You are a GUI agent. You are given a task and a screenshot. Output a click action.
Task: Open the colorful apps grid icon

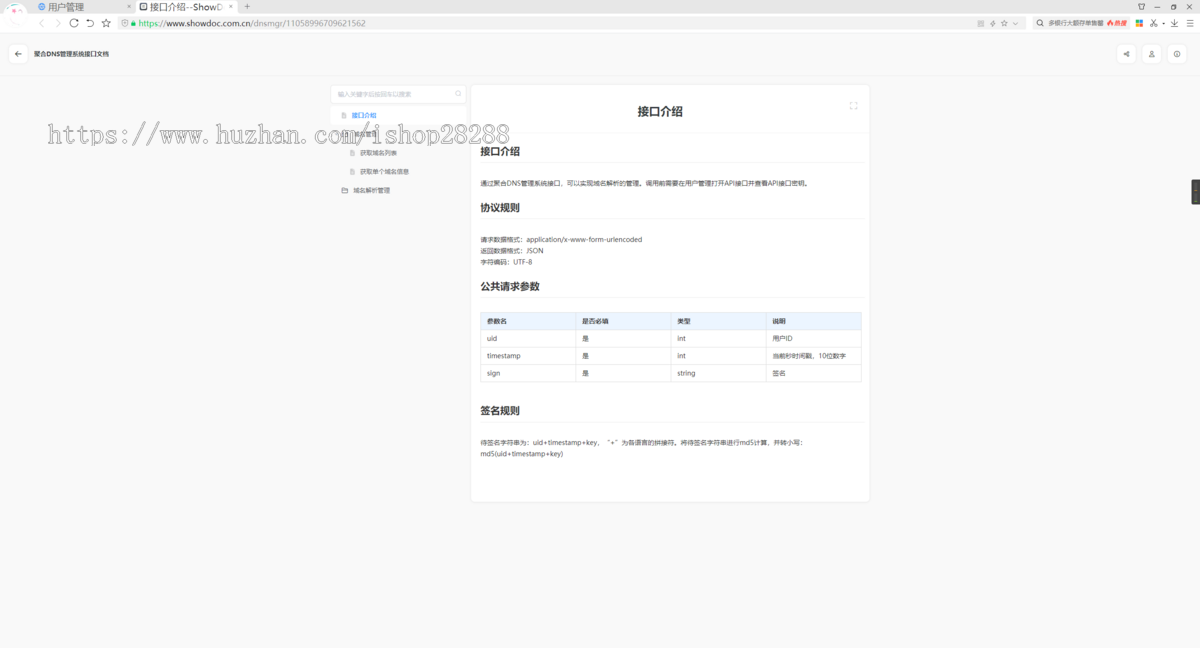tap(1139, 23)
